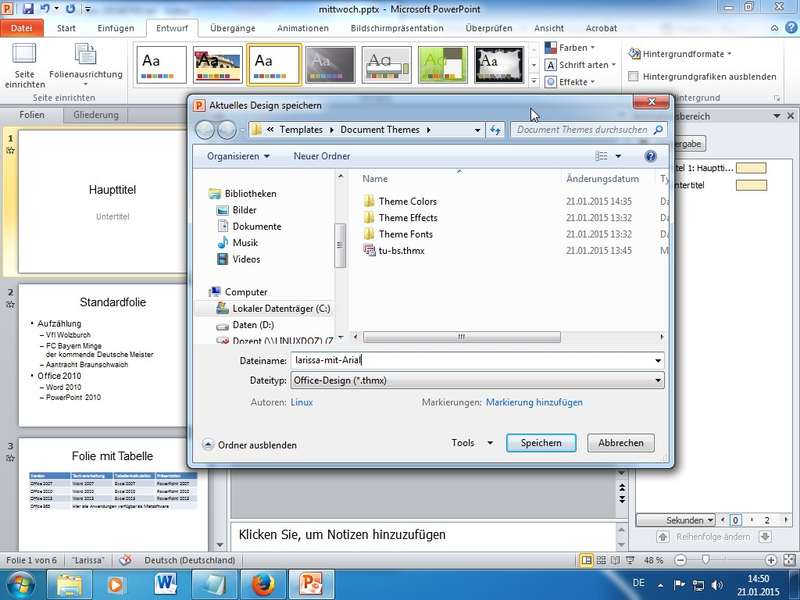Click the zoom slider in the status bar
The image size is (800, 600).
pos(706,560)
